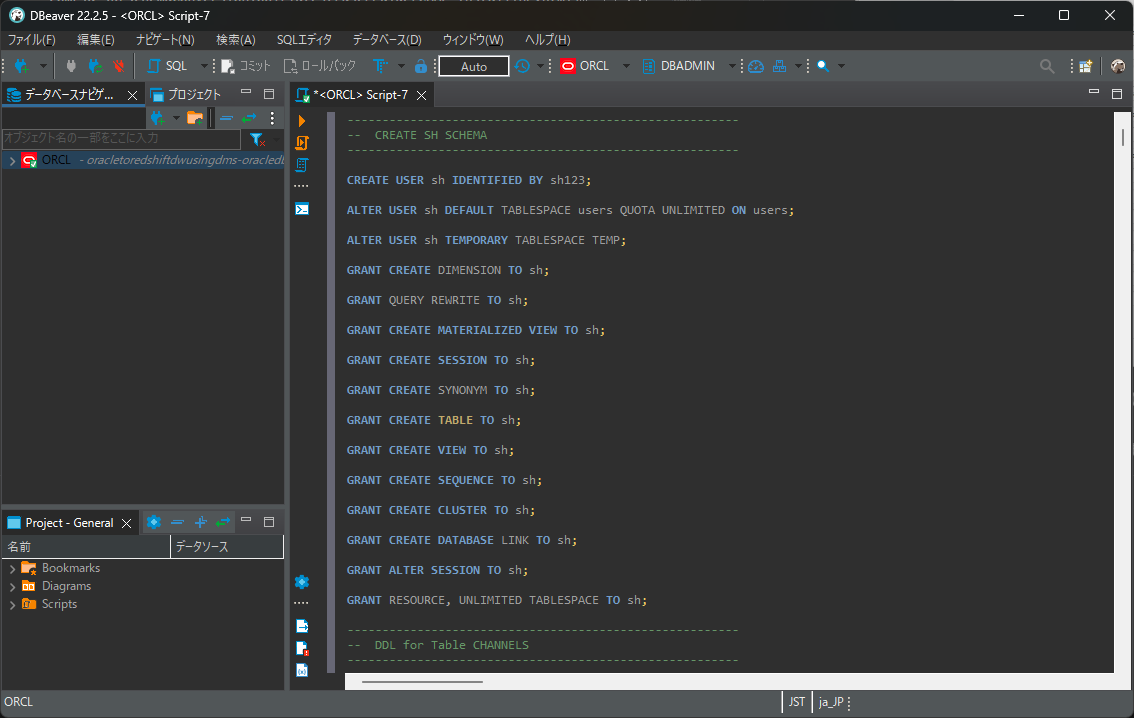Click the create folder icon in navigator
This screenshot has height=718, width=1134.
tap(195, 118)
